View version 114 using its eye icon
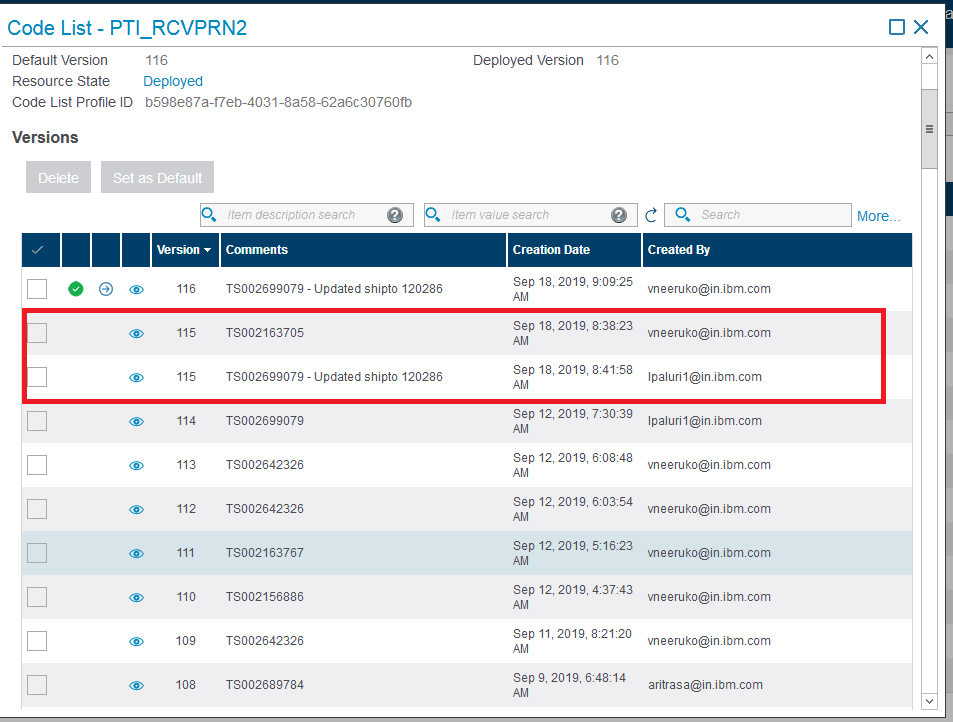 (x=137, y=421)
